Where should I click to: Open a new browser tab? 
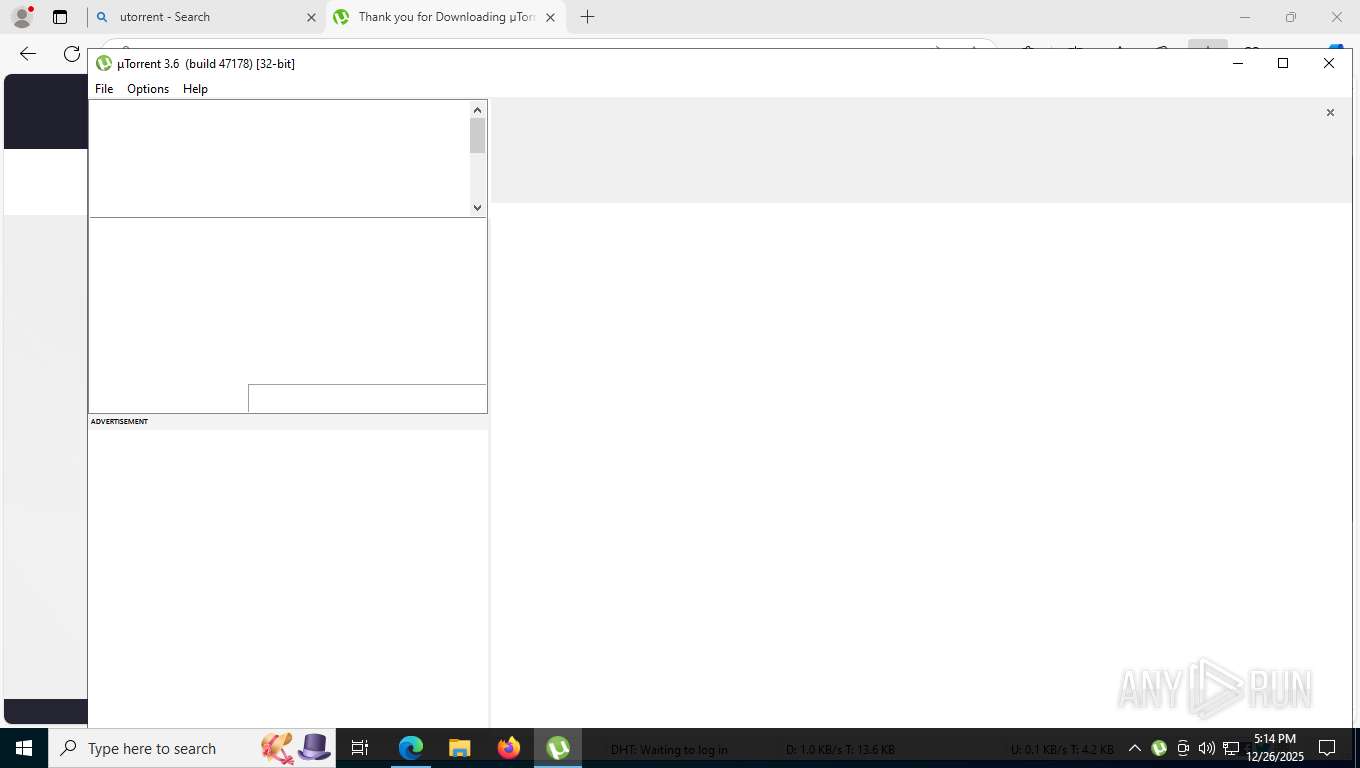coord(588,17)
